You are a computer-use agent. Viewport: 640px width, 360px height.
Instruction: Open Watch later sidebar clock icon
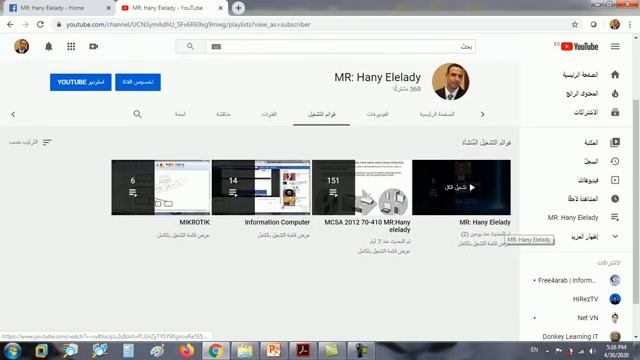click(615, 199)
